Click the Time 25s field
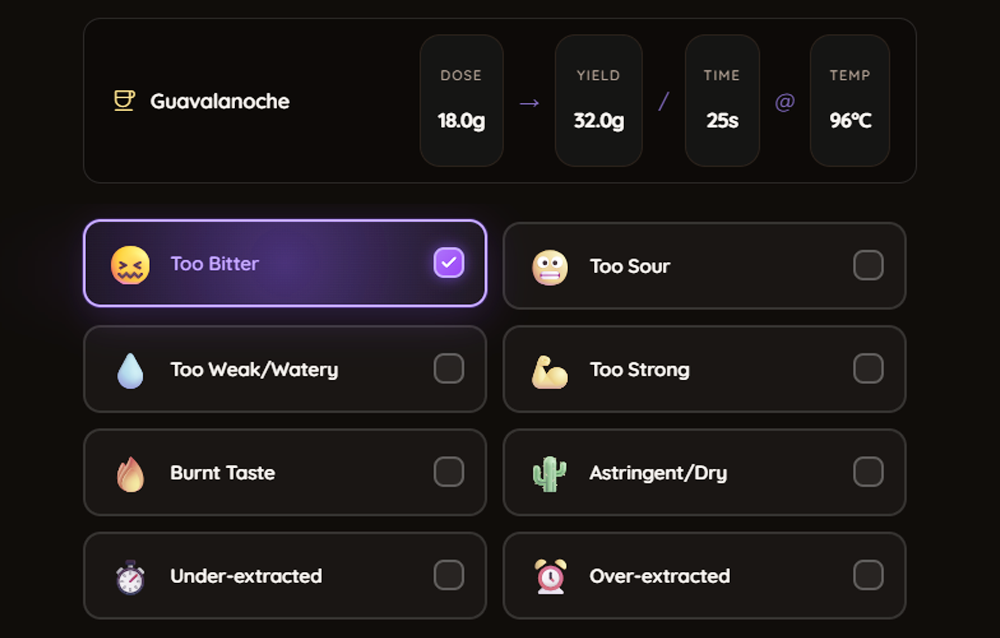1000x638 pixels. [722, 101]
